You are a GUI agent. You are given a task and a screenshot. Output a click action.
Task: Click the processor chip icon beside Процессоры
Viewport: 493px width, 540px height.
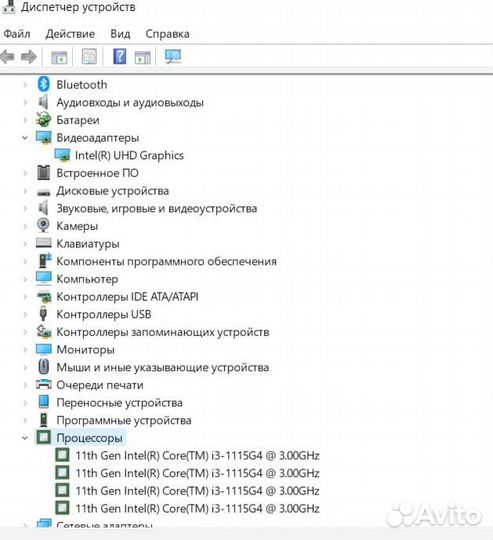(x=43, y=437)
